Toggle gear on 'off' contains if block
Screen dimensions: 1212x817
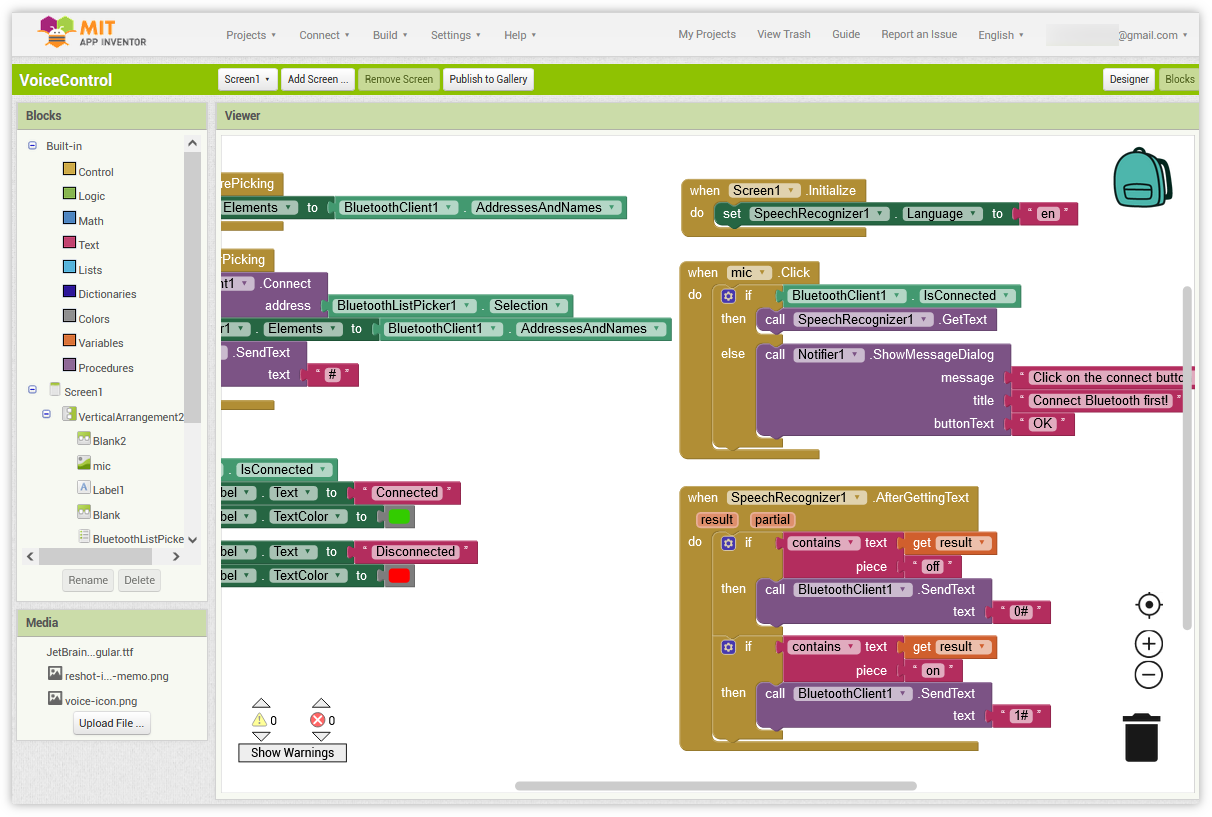tap(728, 543)
